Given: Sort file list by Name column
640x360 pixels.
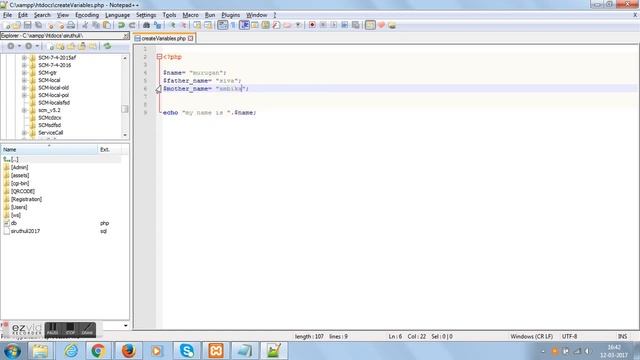Looking at the screenshot, I should click(x=49, y=149).
